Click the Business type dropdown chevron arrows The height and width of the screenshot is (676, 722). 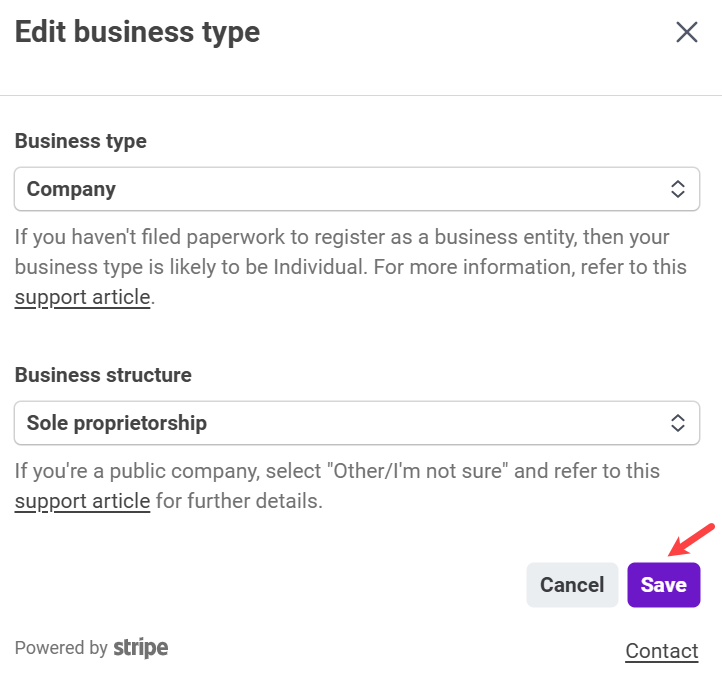[677, 189]
